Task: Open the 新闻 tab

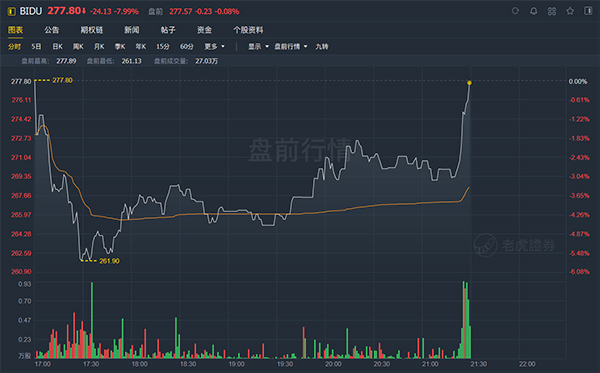Action: tap(132, 30)
